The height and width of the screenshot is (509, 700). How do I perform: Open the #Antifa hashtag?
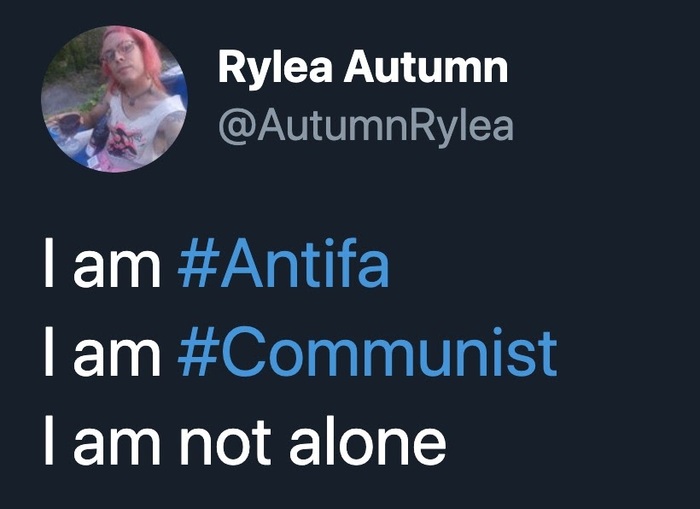[283, 263]
